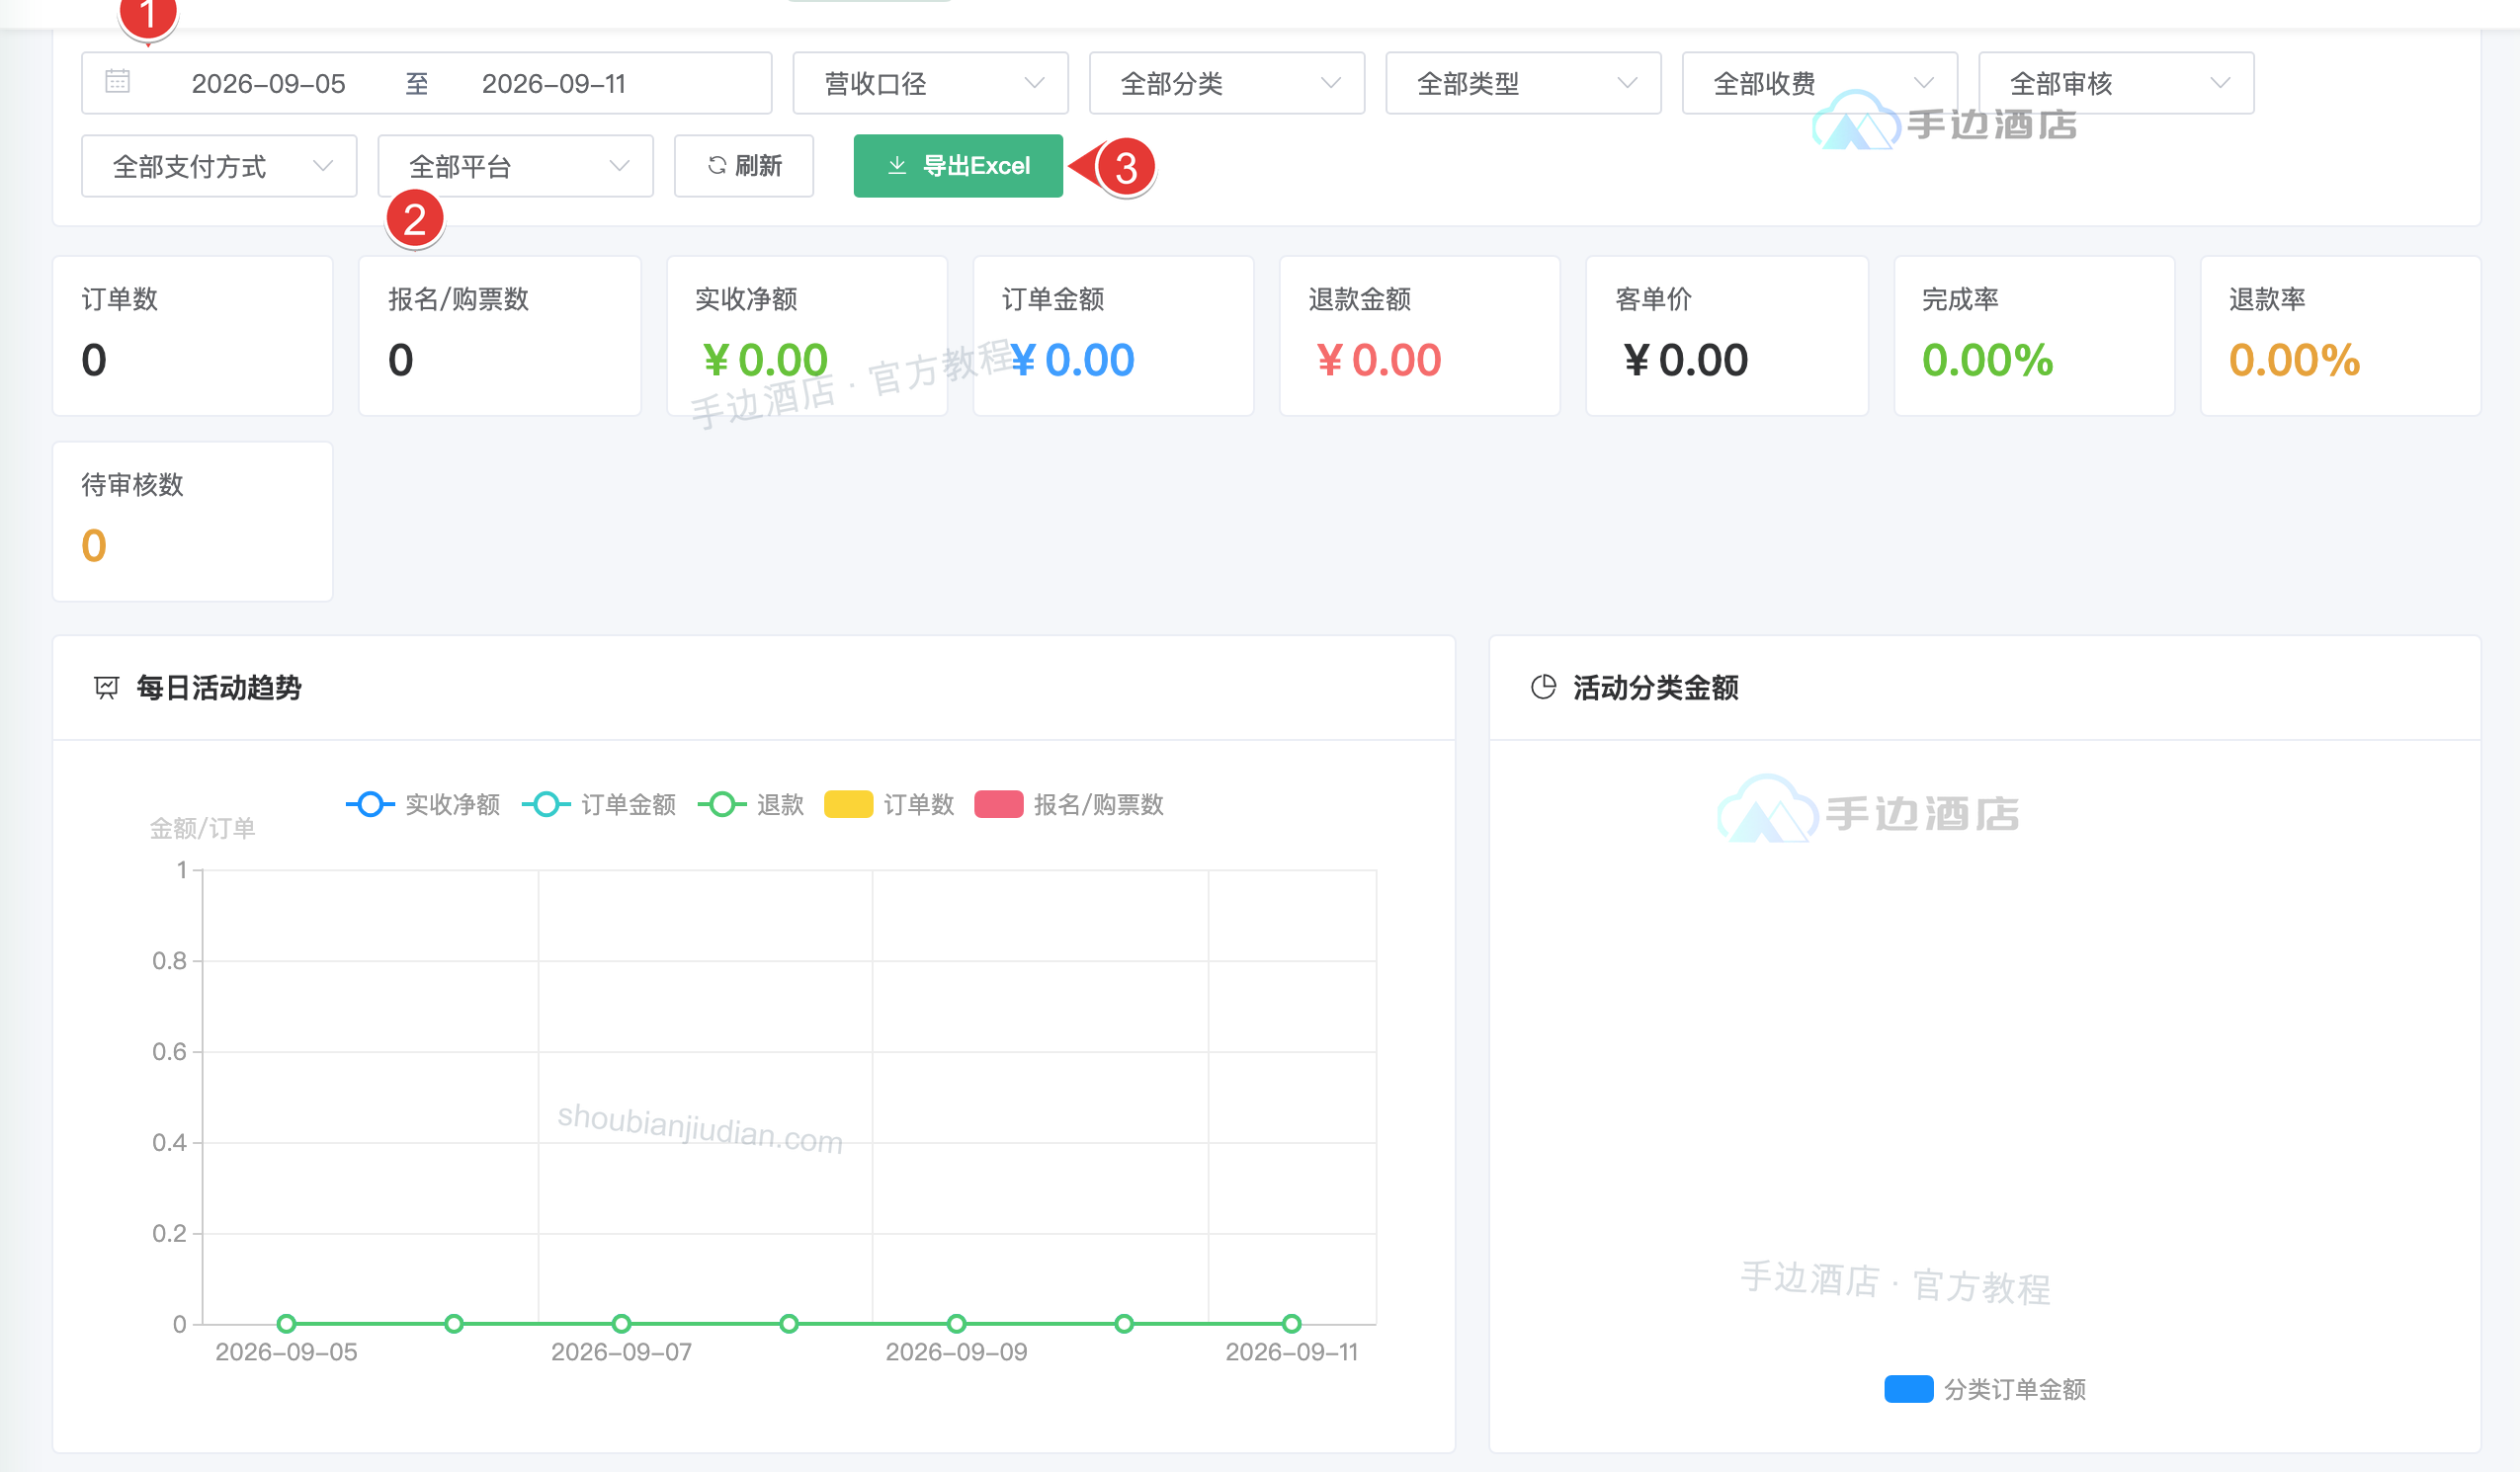The image size is (2520, 1472).
Task: Set start date 2026-09-05 field
Action: click(268, 83)
